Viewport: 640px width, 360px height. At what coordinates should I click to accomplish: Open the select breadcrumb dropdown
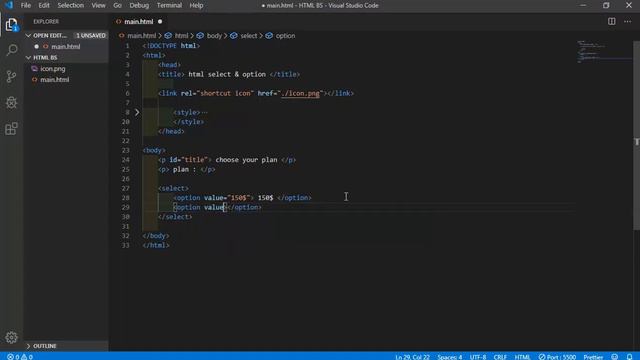click(x=244, y=36)
